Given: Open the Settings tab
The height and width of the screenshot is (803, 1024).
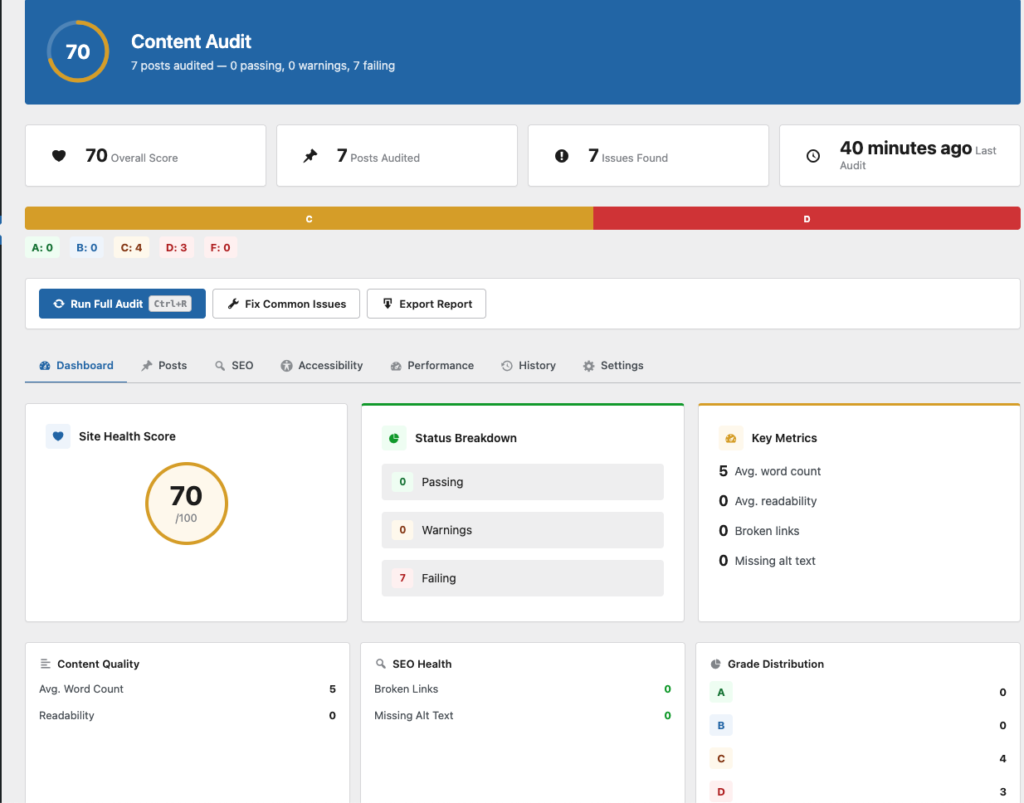Looking at the screenshot, I should [x=613, y=366].
